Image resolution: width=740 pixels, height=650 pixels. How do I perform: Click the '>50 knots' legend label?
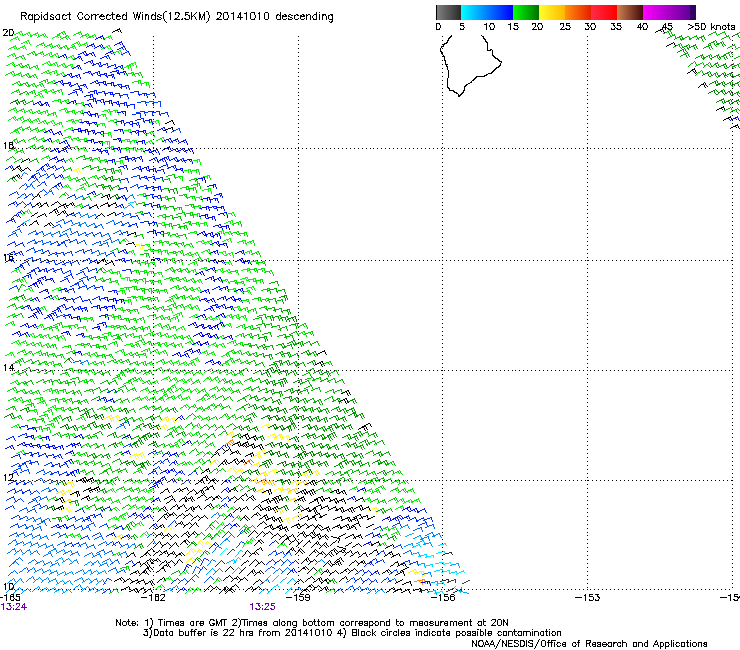pyautogui.click(x=711, y=26)
